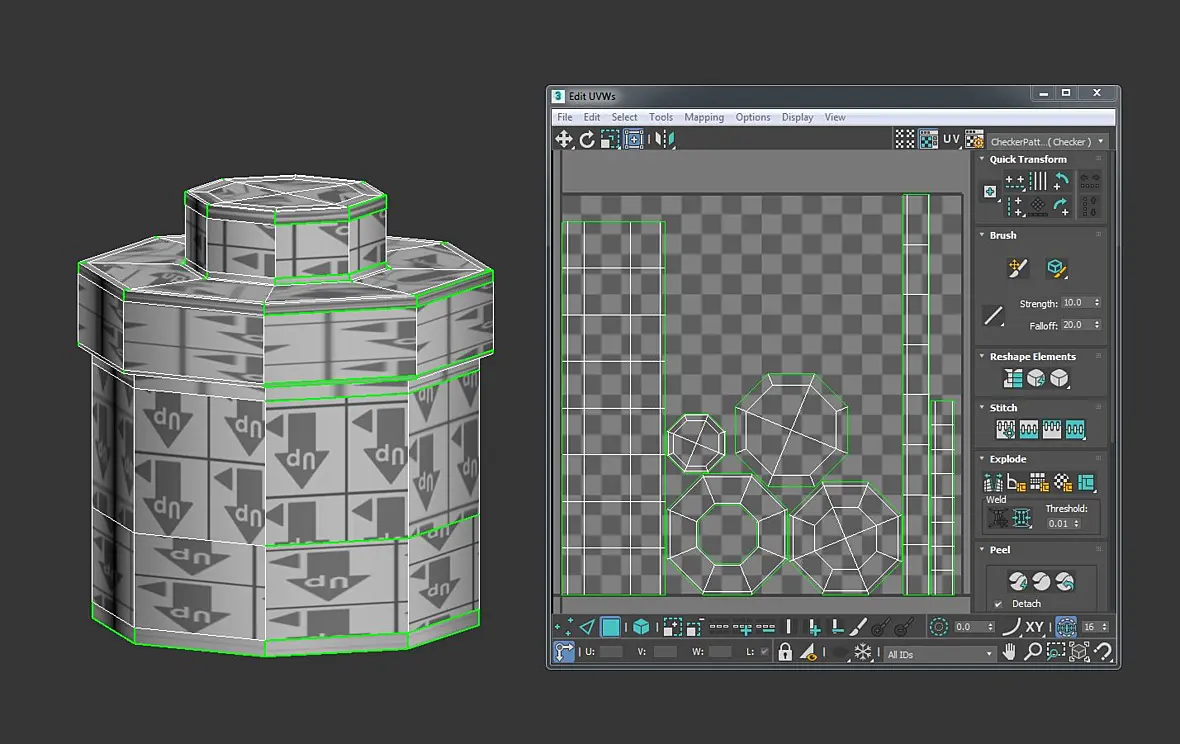1180x744 pixels.
Task: Click the Falloff value field
Action: pos(1076,325)
